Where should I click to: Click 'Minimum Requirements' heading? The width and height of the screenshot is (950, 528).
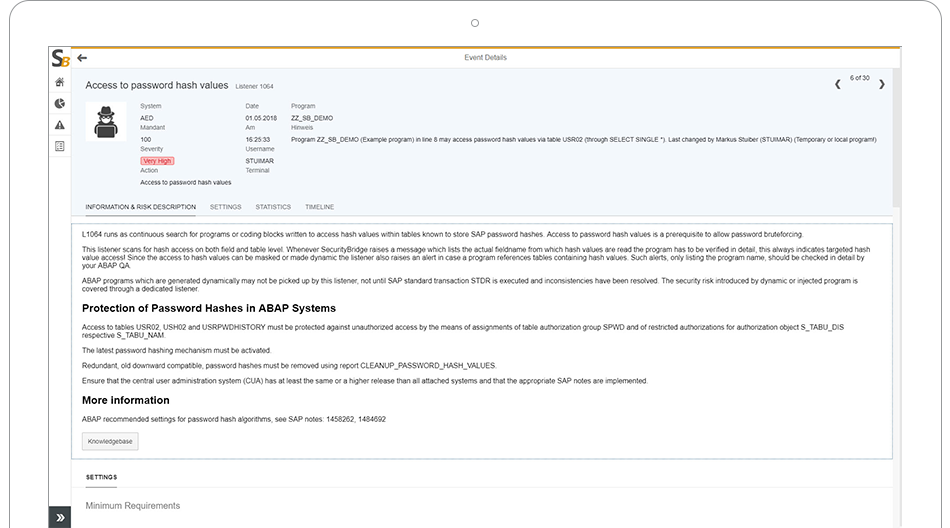pyautogui.click(x=133, y=506)
